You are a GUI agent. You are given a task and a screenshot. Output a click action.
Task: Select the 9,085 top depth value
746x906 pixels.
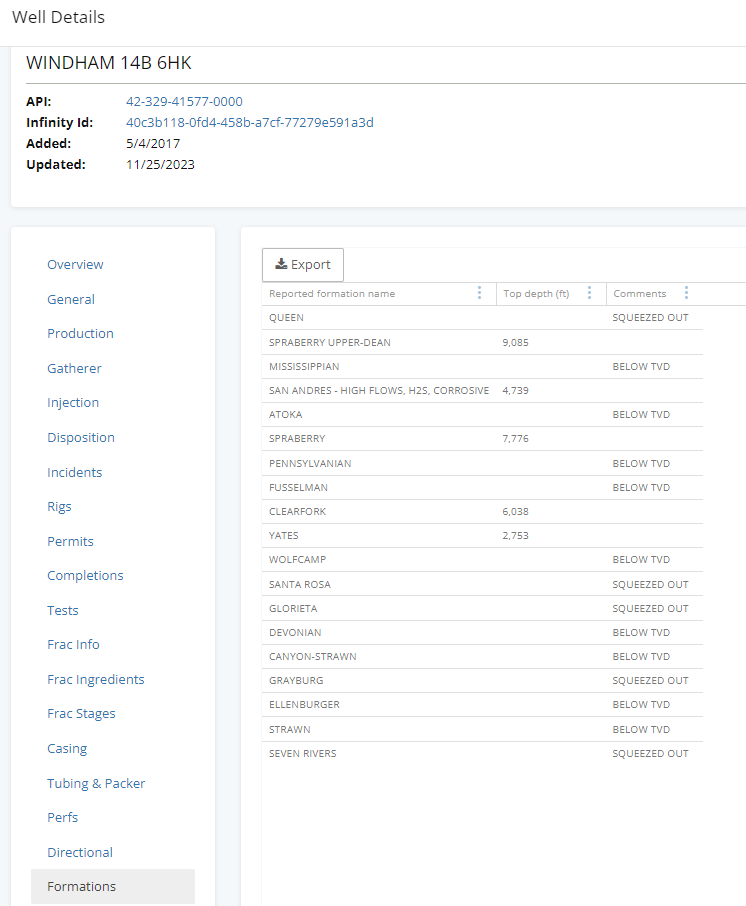point(515,343)
